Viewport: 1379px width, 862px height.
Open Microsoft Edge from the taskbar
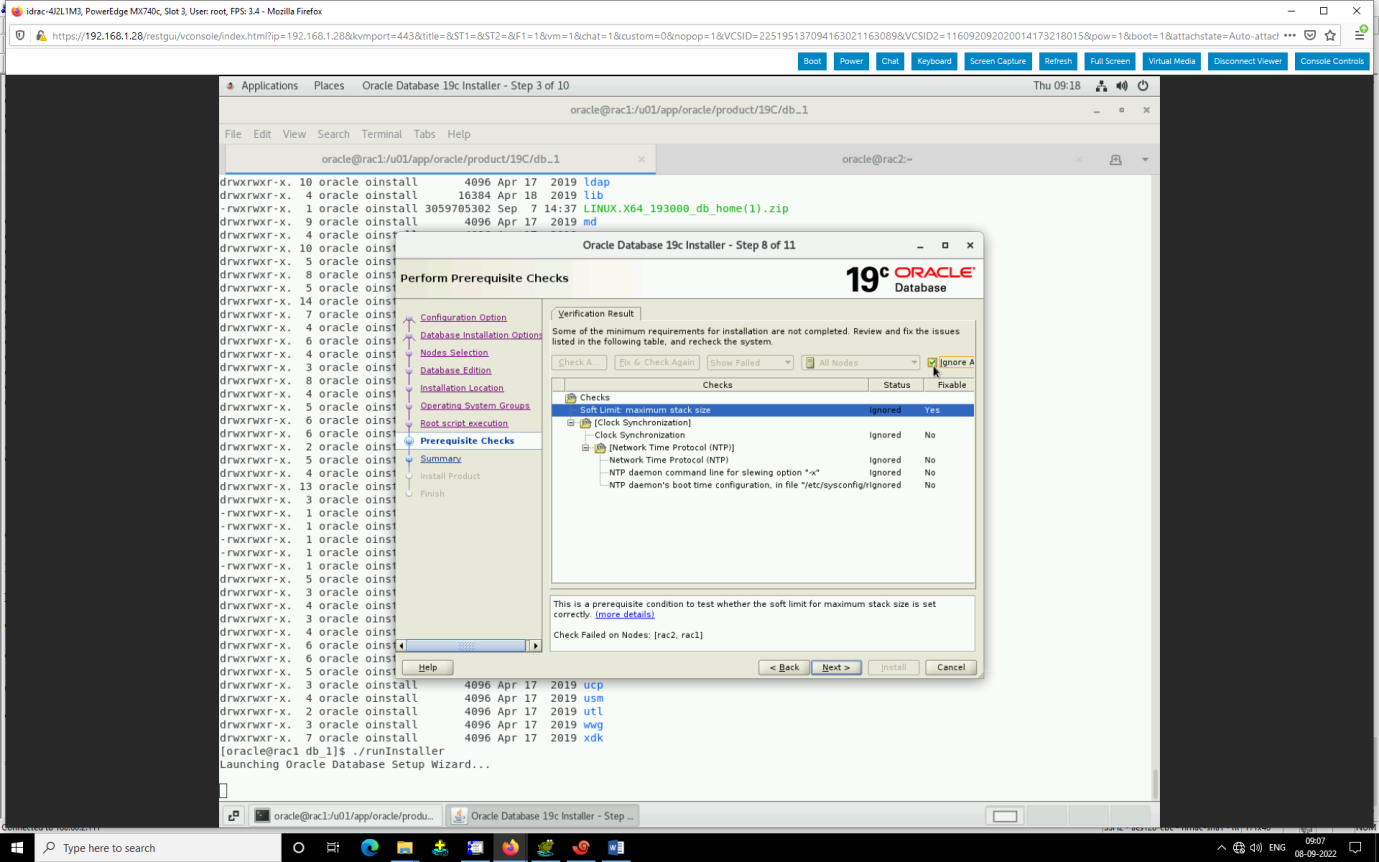coord(369,848)
